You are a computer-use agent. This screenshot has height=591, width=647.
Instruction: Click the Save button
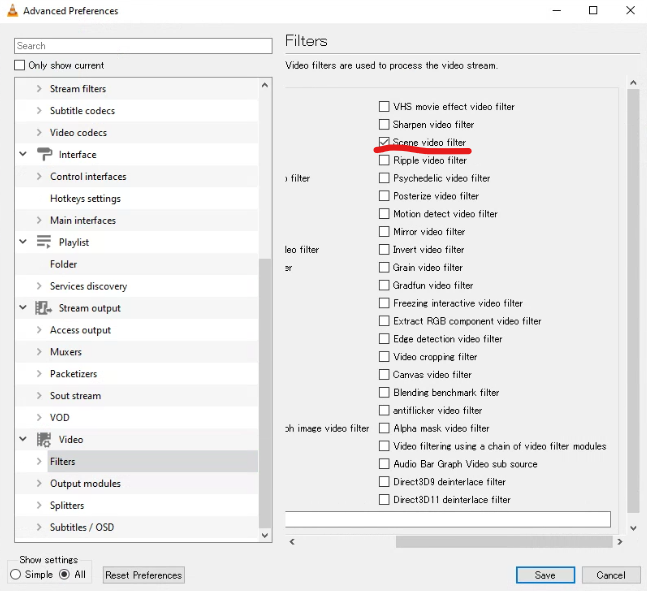545,575
